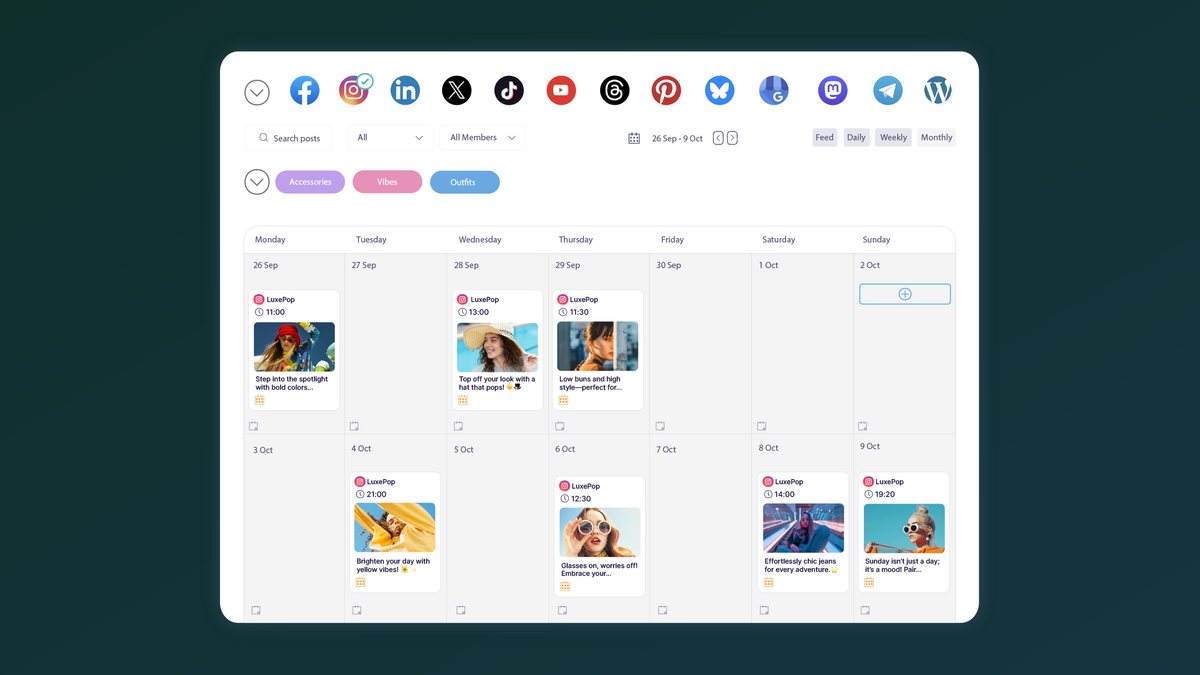Select the LinkedIn network icon
The image size is (1200, 675).
click(405, 91)
